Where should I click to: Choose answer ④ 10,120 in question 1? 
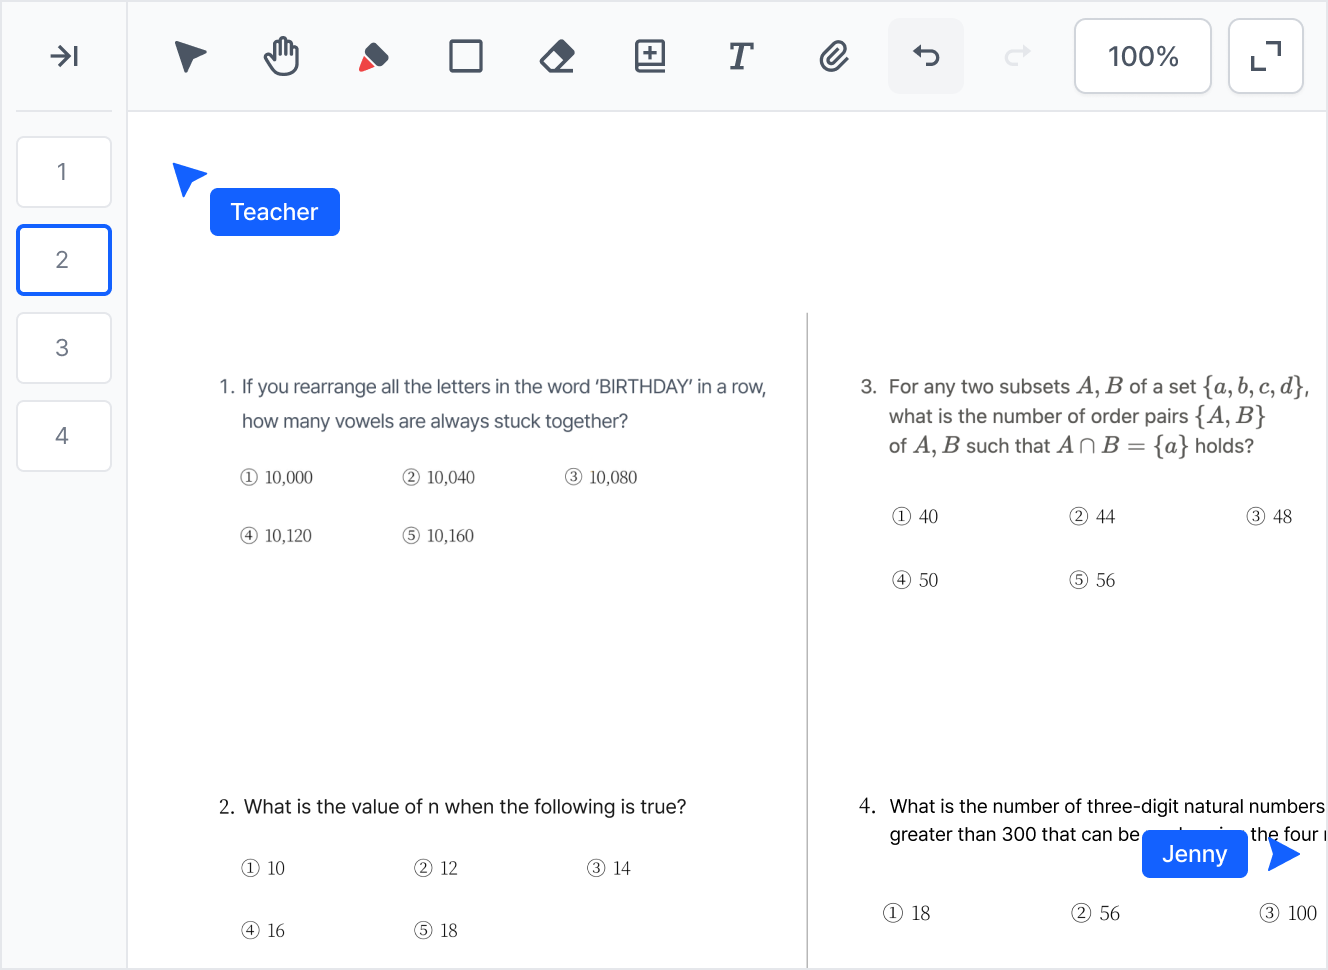point(277,536)
